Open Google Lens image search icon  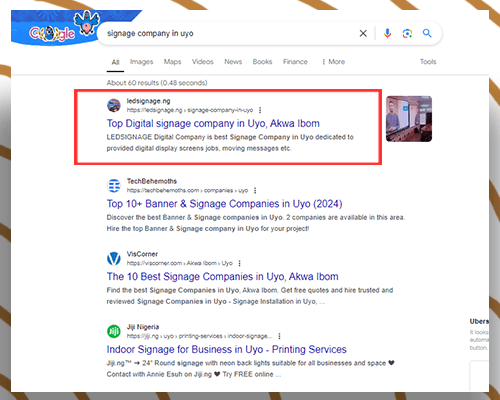click(407, 33)
